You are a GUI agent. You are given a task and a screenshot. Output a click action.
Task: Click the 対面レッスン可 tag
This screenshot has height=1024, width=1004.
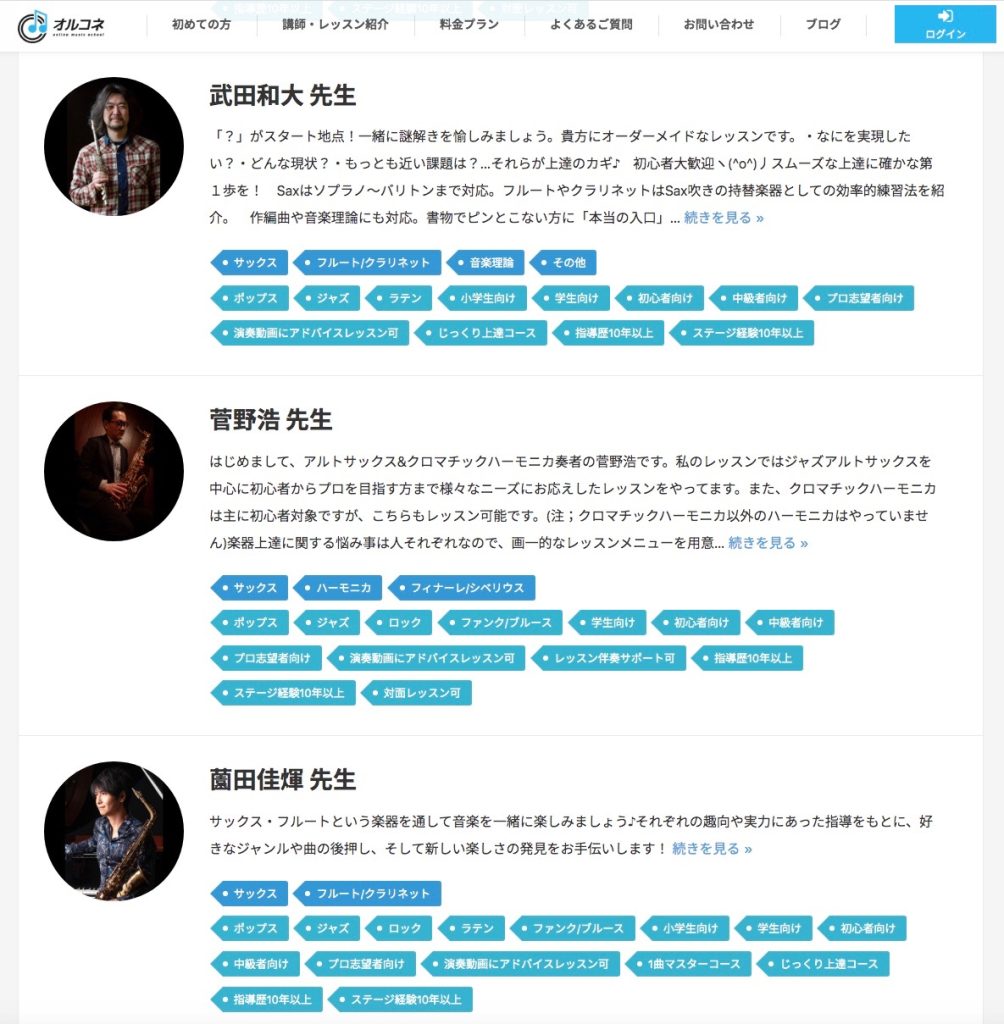pyautogui.click(x=416, y=693)
